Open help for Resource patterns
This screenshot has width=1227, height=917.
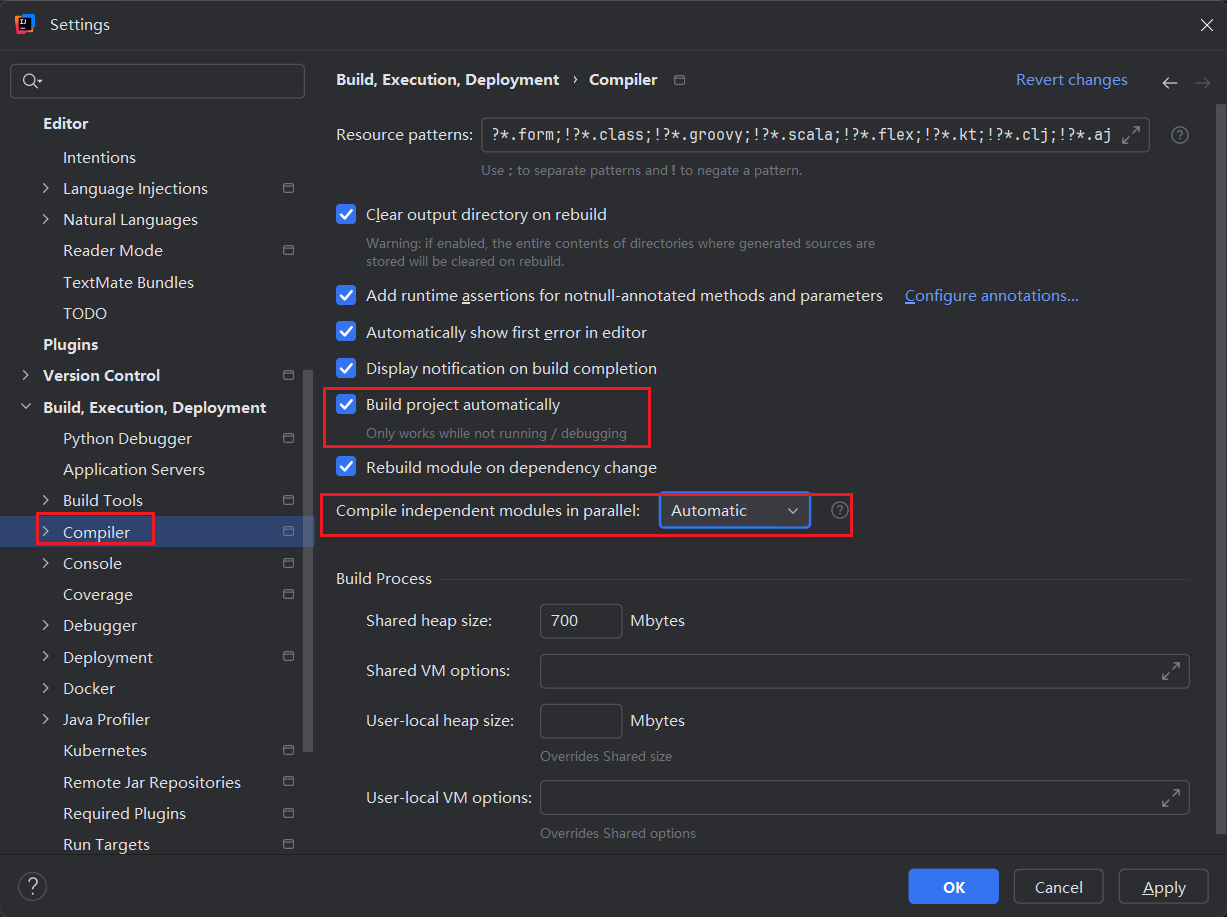point(1180,135)
